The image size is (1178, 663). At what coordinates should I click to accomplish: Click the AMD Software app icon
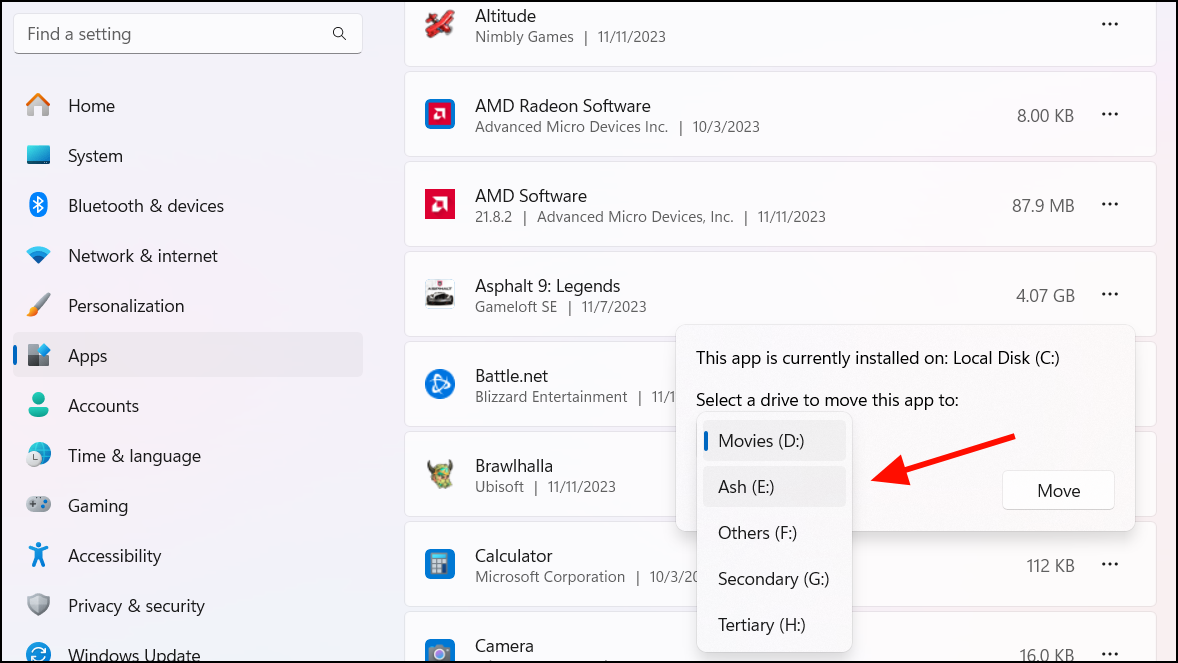point(439,204)
